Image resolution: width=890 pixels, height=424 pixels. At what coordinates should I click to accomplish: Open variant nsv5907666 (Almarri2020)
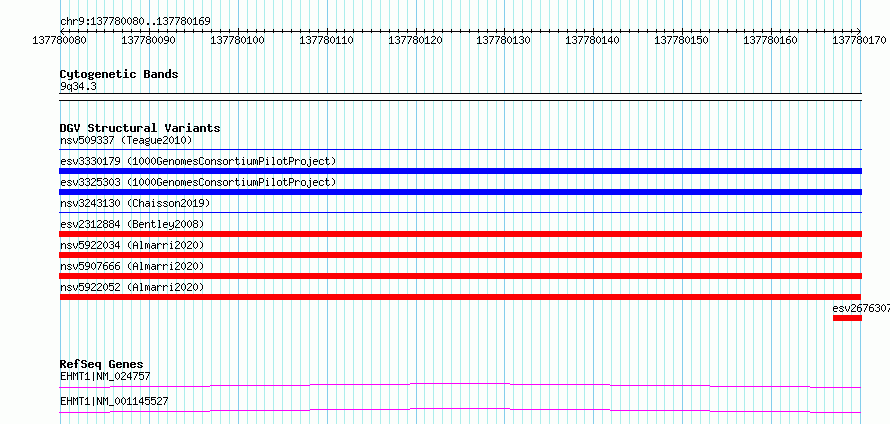(x=132, y=266)
